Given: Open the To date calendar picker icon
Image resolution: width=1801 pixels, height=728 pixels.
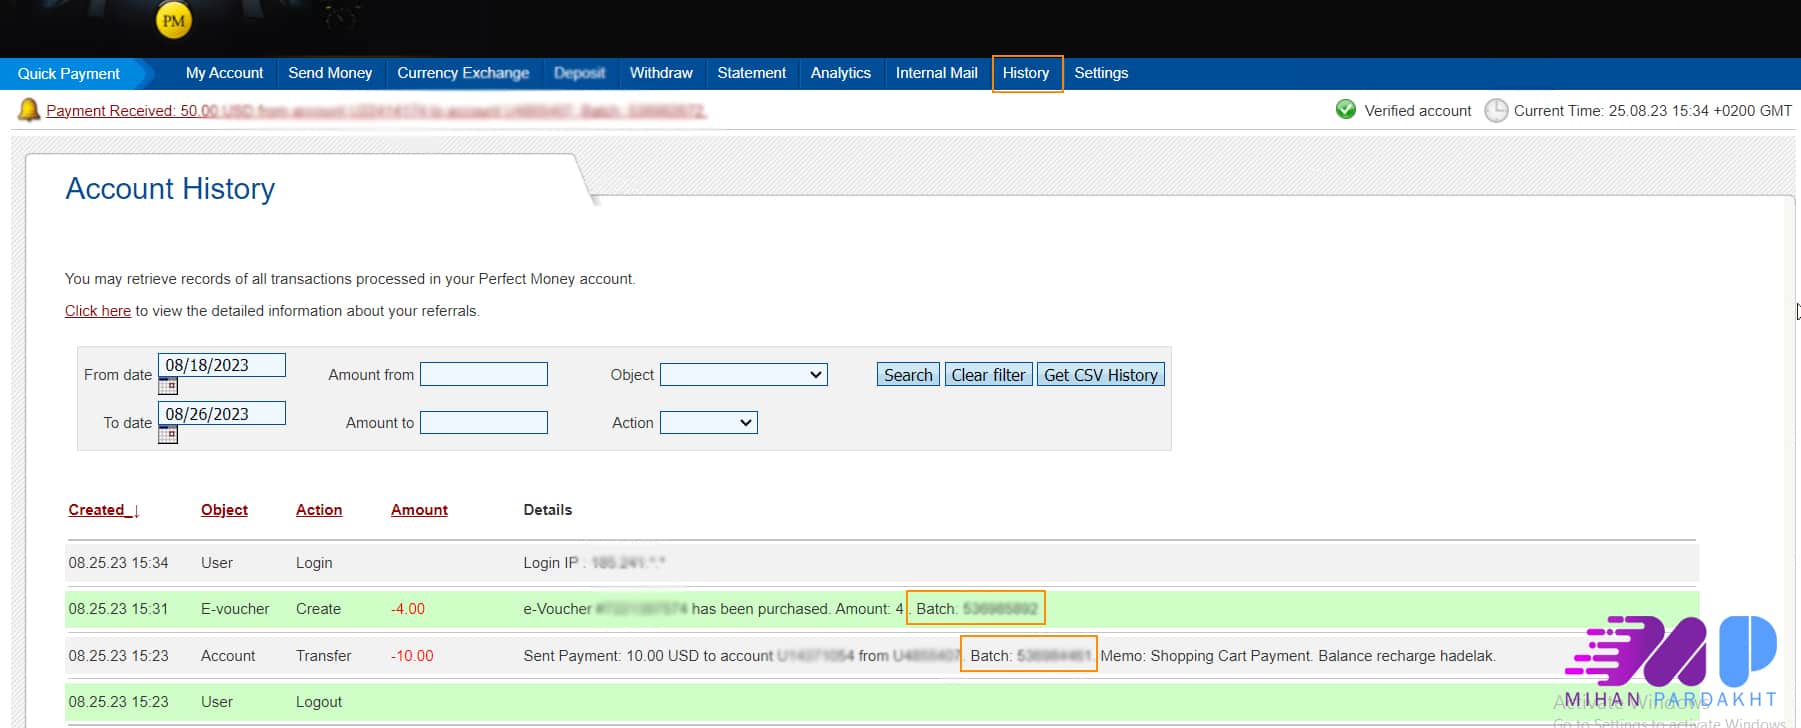Looking at the screenshot, I should [x=168, y=435].
